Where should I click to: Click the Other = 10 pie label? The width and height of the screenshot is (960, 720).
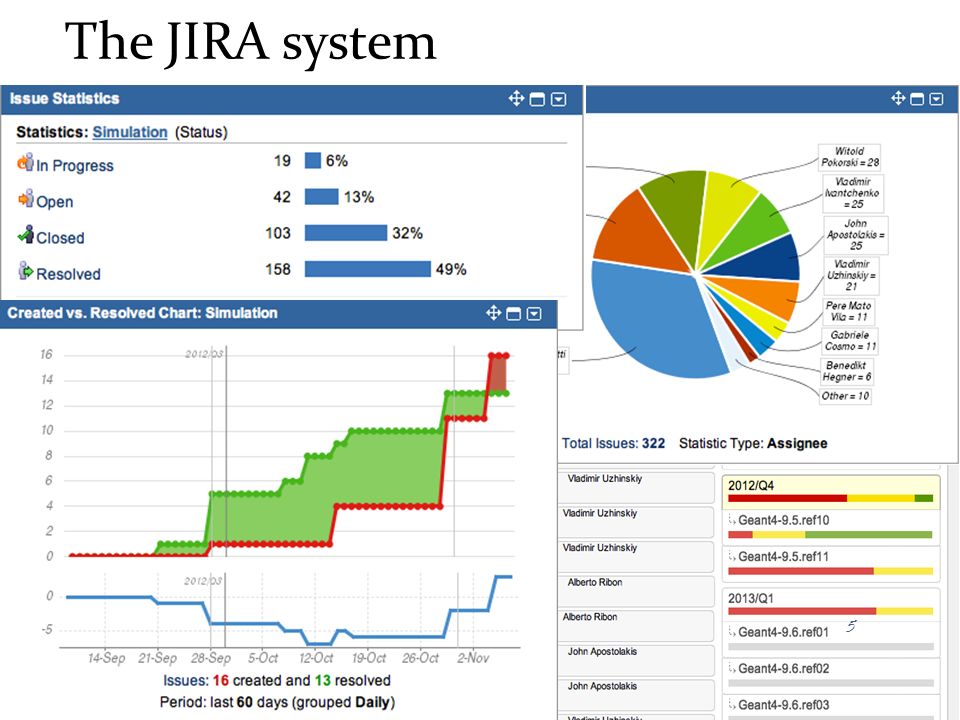pyautogui.click(x=845, y=396)
